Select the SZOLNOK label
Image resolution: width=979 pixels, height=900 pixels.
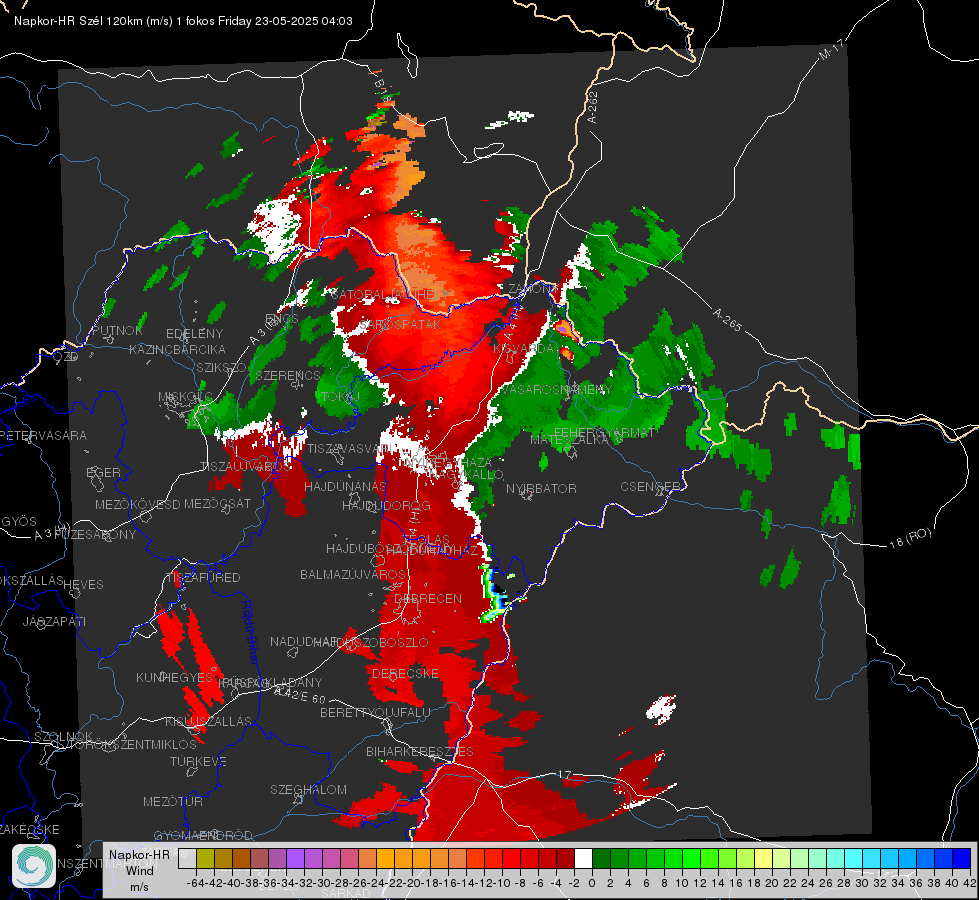(63, 736)
